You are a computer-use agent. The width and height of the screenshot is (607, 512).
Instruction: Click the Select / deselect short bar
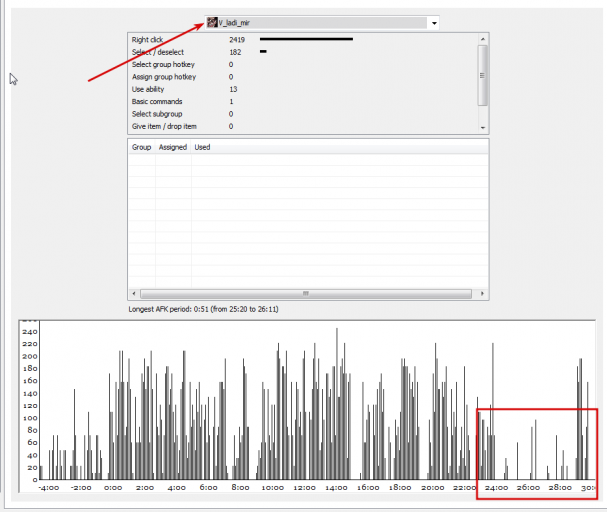pyautogui.click(x=263, y=51)
